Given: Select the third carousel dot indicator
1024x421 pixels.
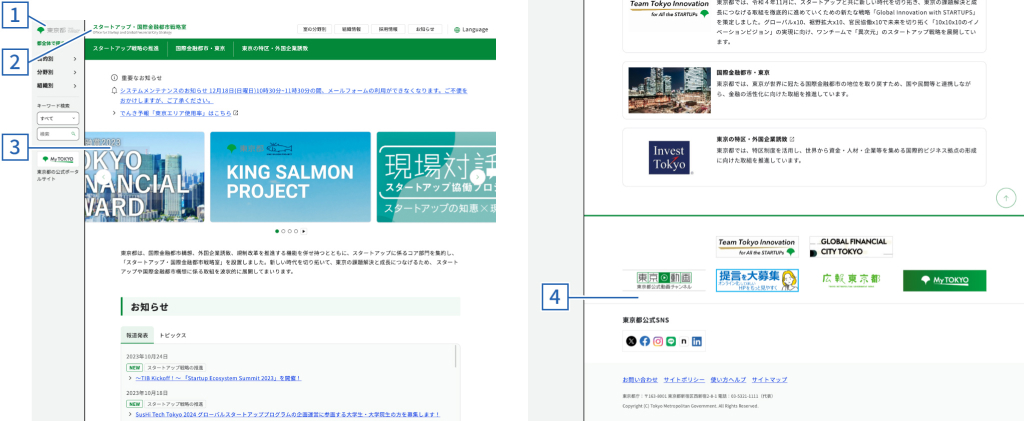Looking at the screenshot, I should (290, 231).
